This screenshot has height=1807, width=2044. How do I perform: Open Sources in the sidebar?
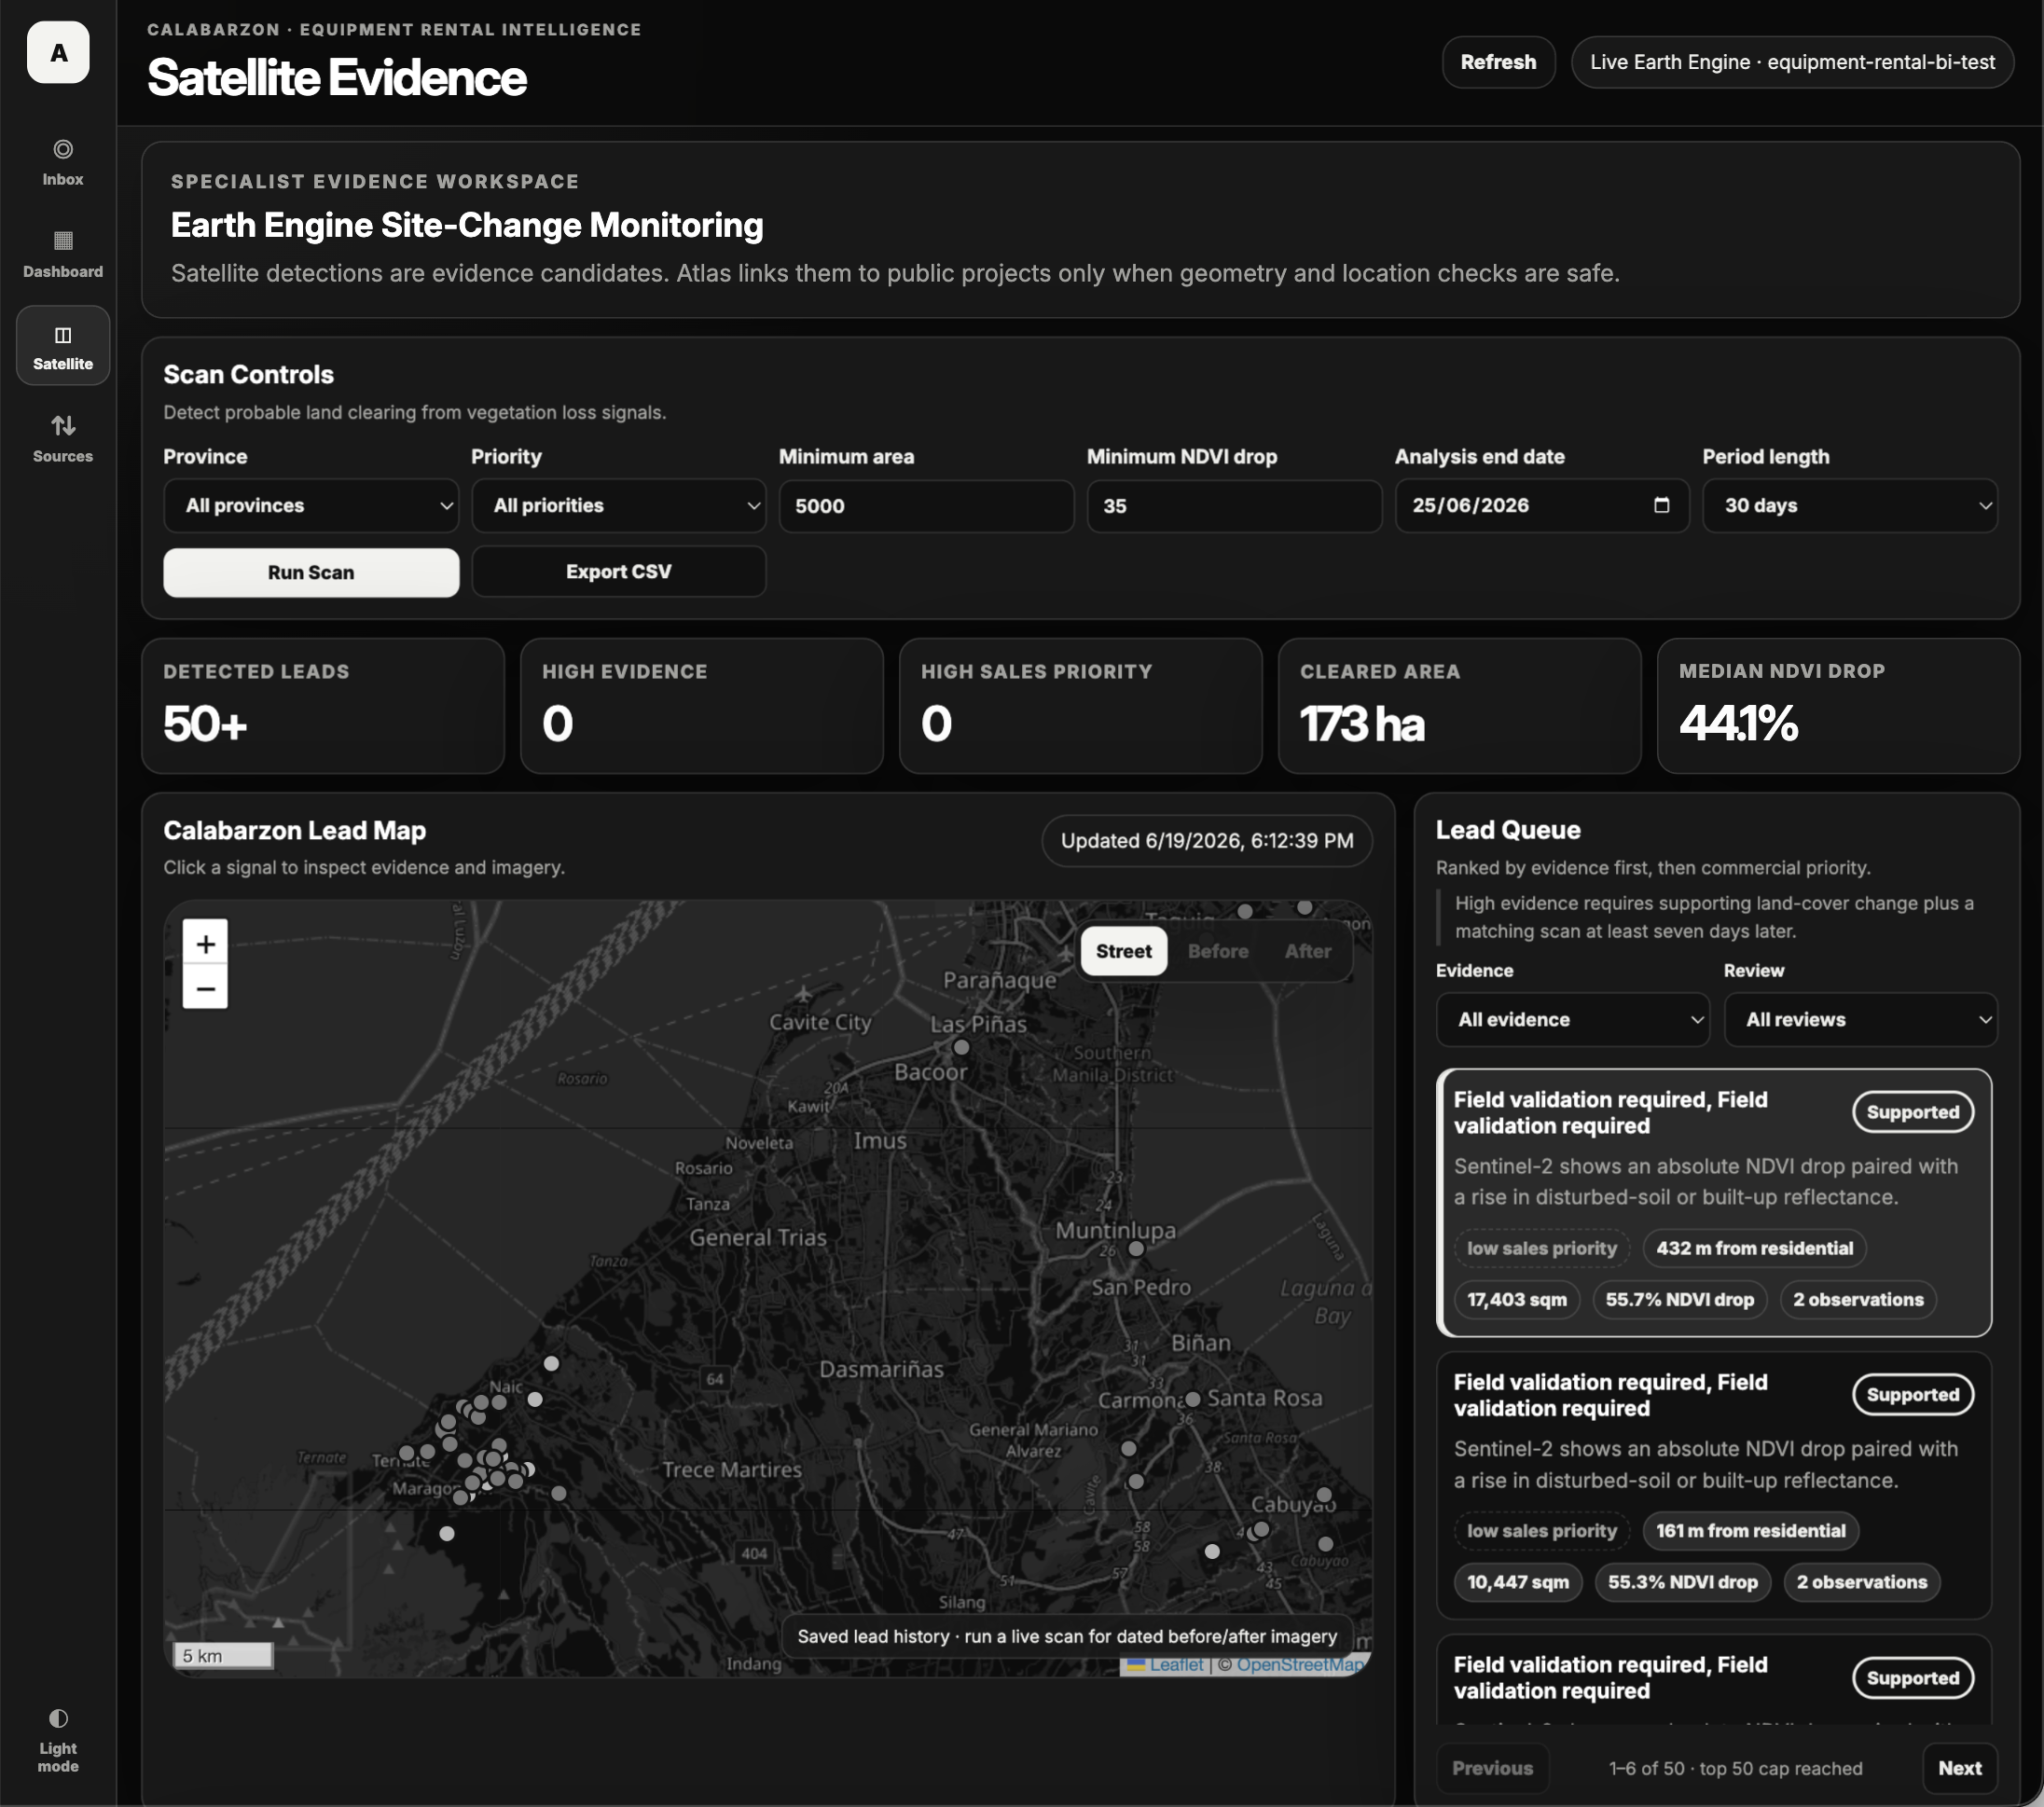point(63,438)
